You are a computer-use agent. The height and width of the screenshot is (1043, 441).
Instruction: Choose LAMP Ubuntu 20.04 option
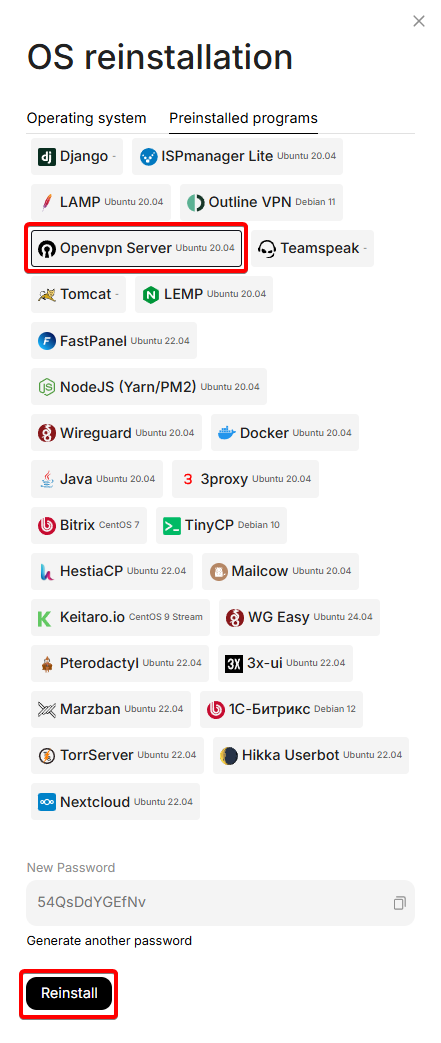(100, 202)
